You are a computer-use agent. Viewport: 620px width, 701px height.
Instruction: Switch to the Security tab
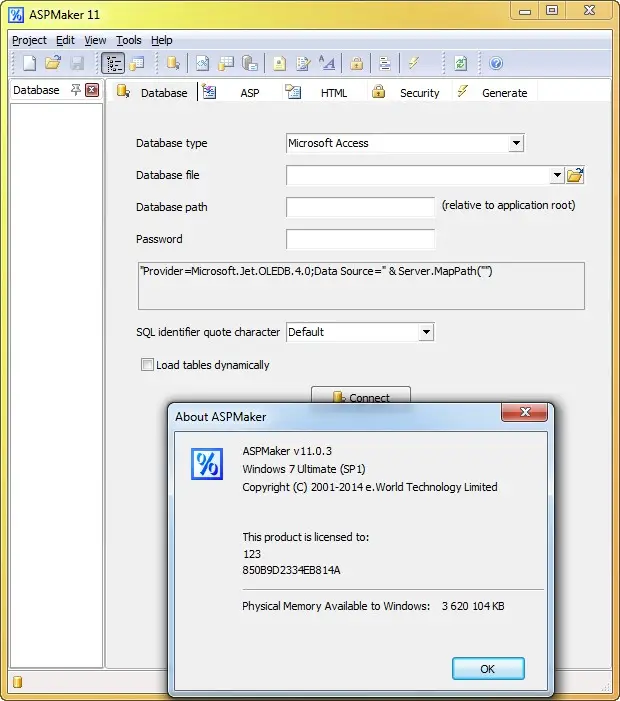tap(409, 93)
